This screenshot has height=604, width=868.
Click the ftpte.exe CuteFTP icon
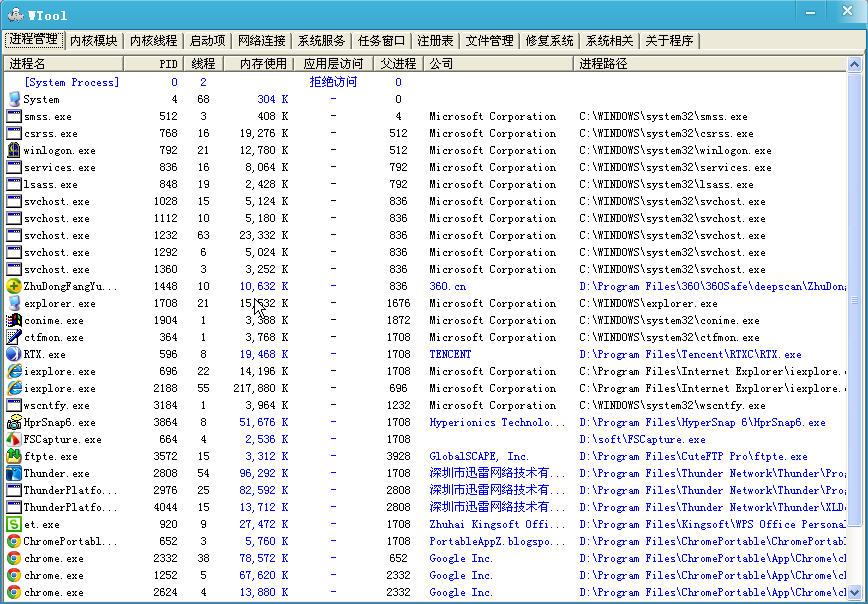pyautogui.click(x=14, y=457)
